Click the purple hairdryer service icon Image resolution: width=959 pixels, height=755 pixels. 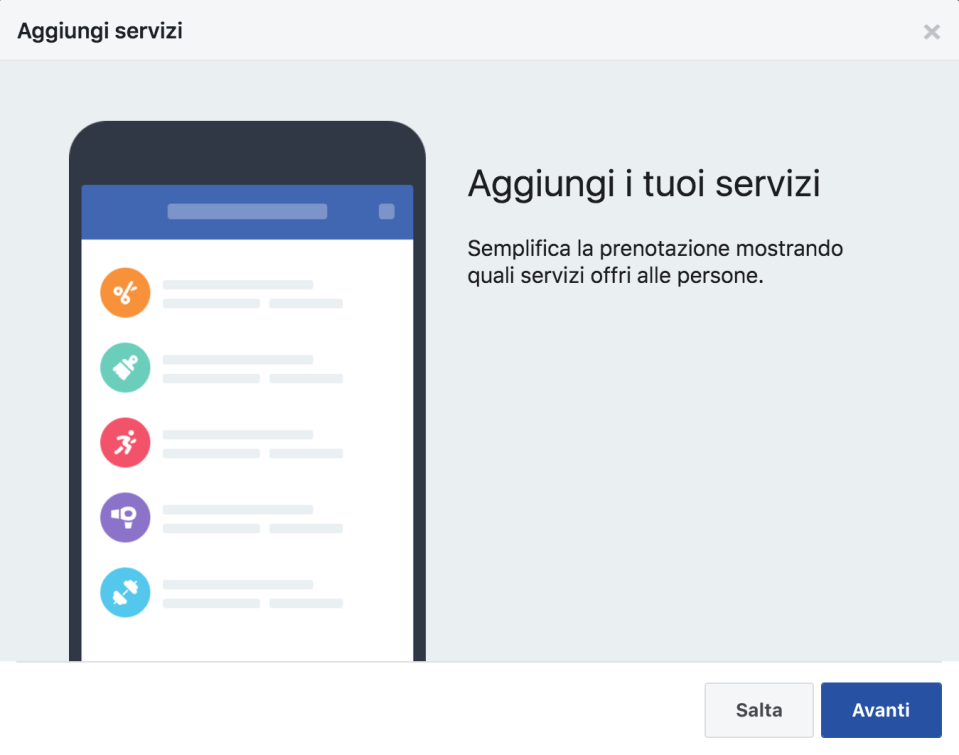[125, 517]
